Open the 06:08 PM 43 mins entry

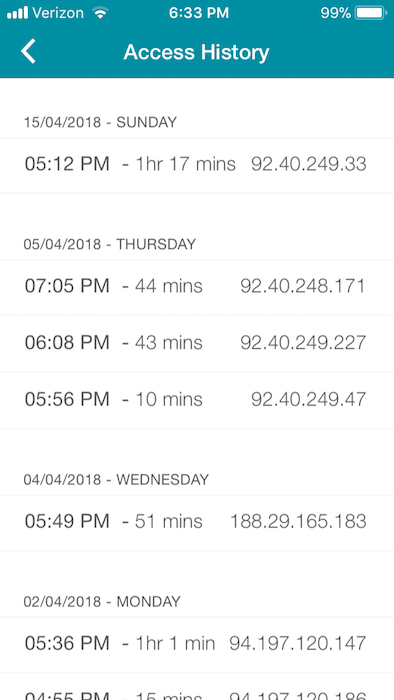[x=197, y=343]
